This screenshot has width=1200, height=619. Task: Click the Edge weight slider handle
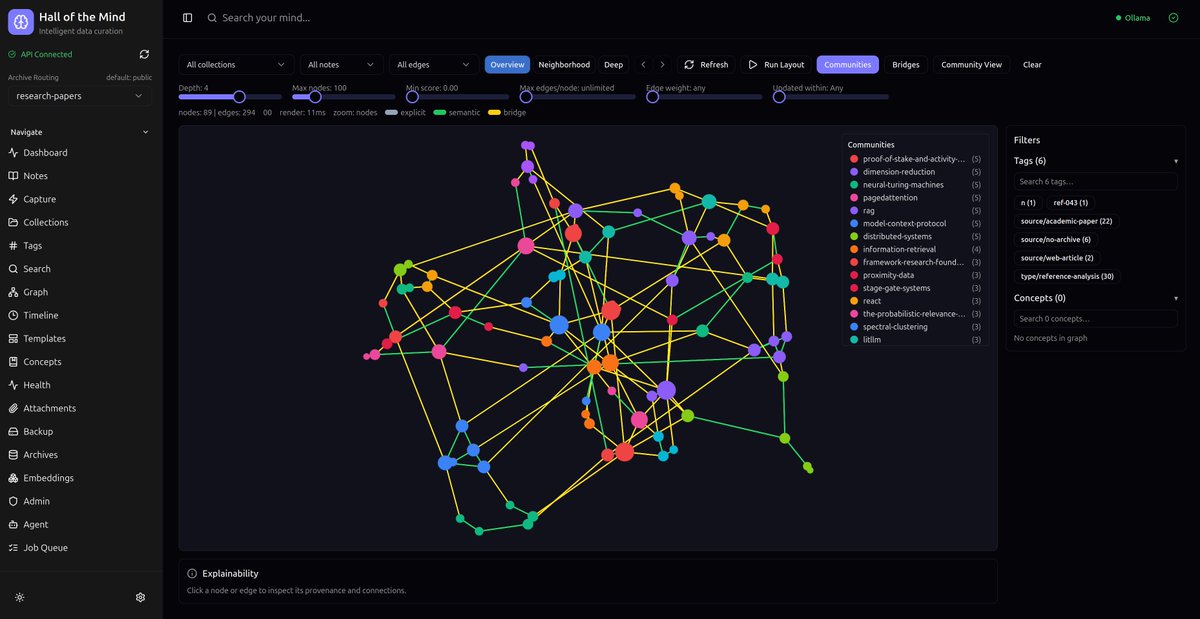coord(652,97)
